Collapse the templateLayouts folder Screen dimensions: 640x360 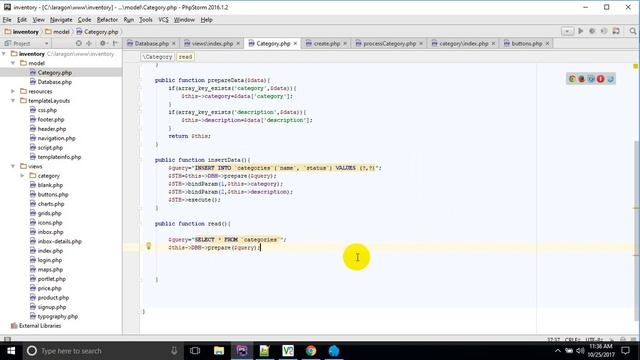coord(13,100)
